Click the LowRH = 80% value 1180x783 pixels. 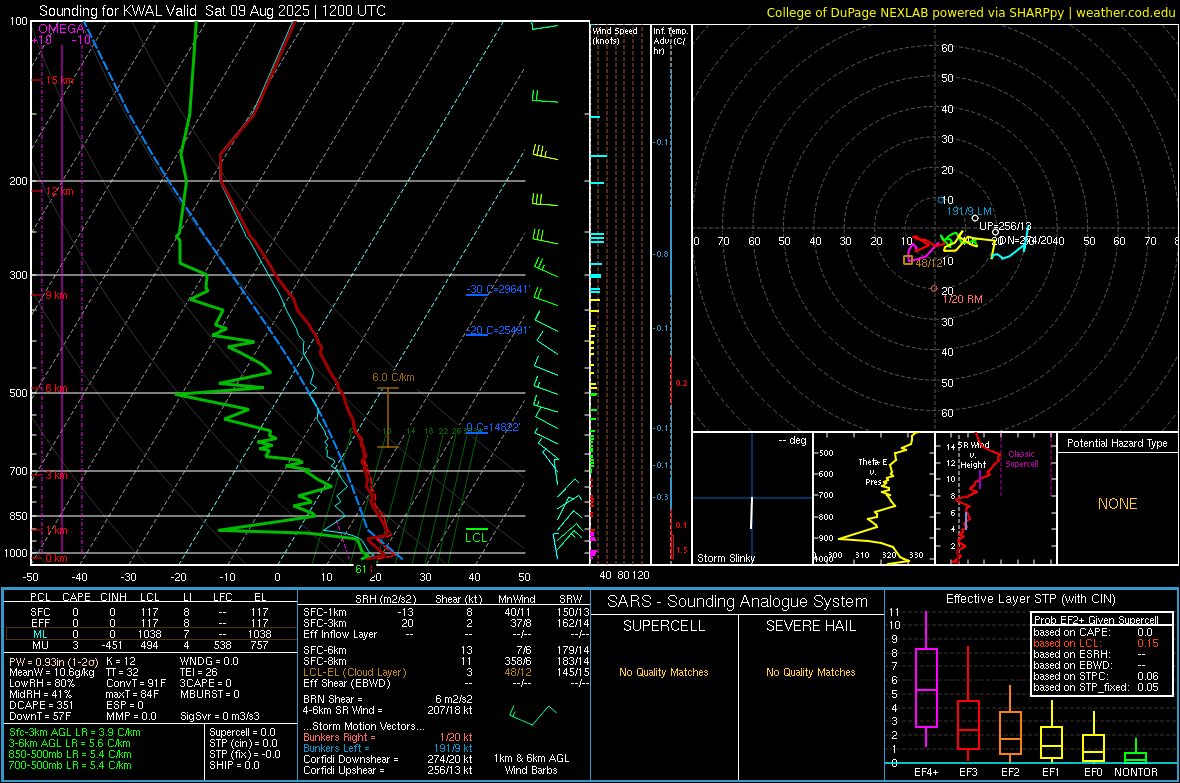[41, 683]
